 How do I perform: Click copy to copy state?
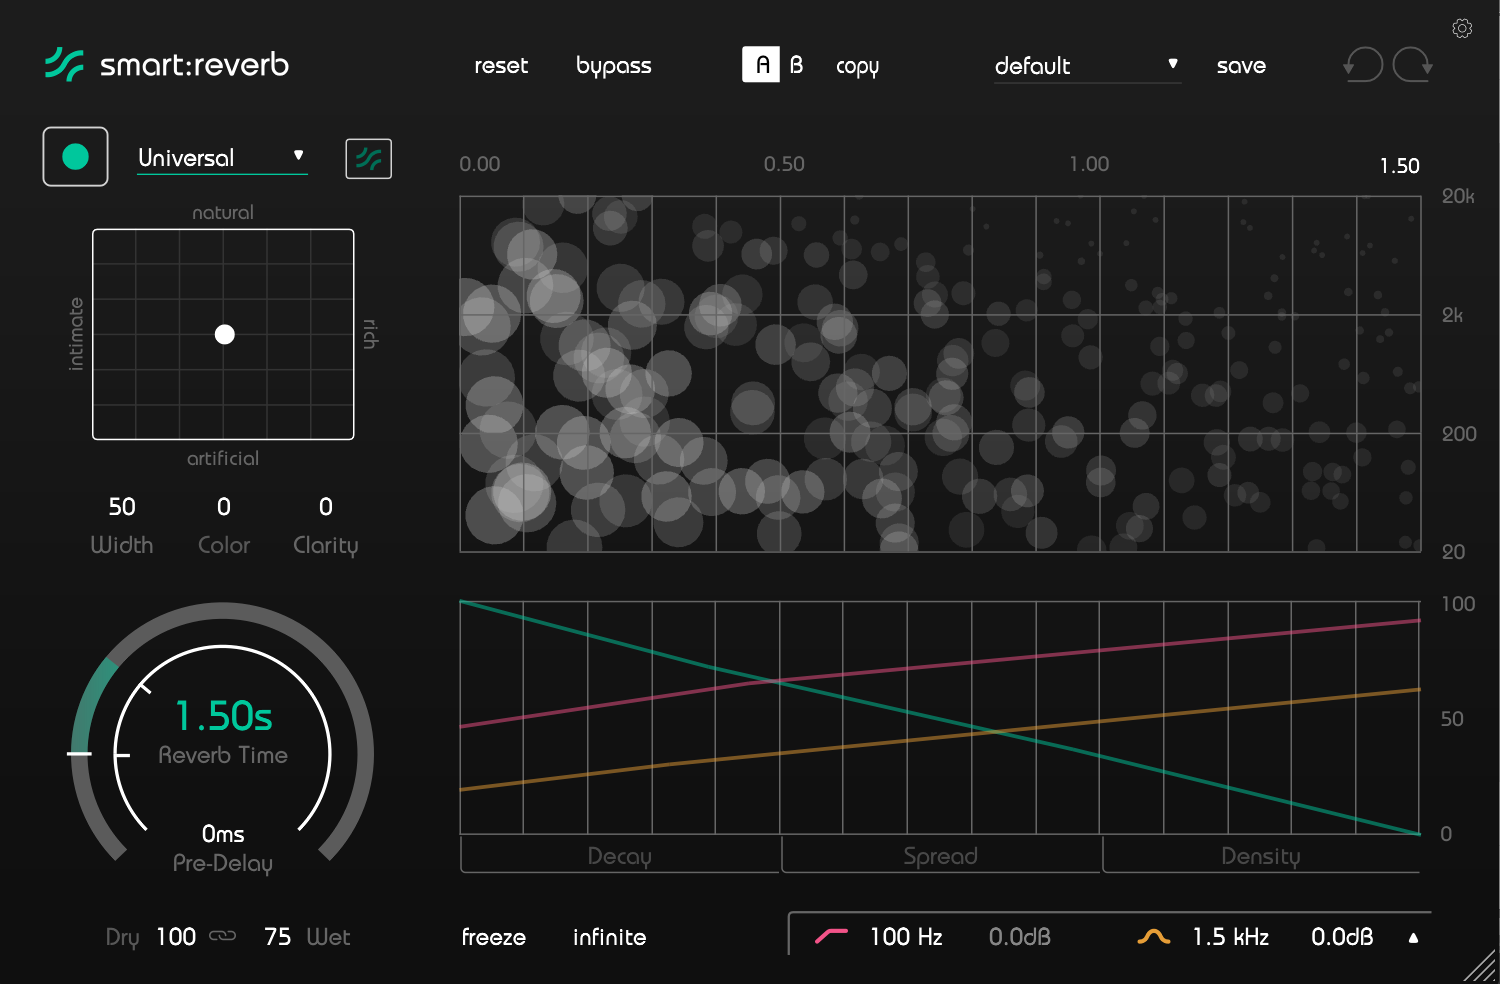[x=857, y=67]
